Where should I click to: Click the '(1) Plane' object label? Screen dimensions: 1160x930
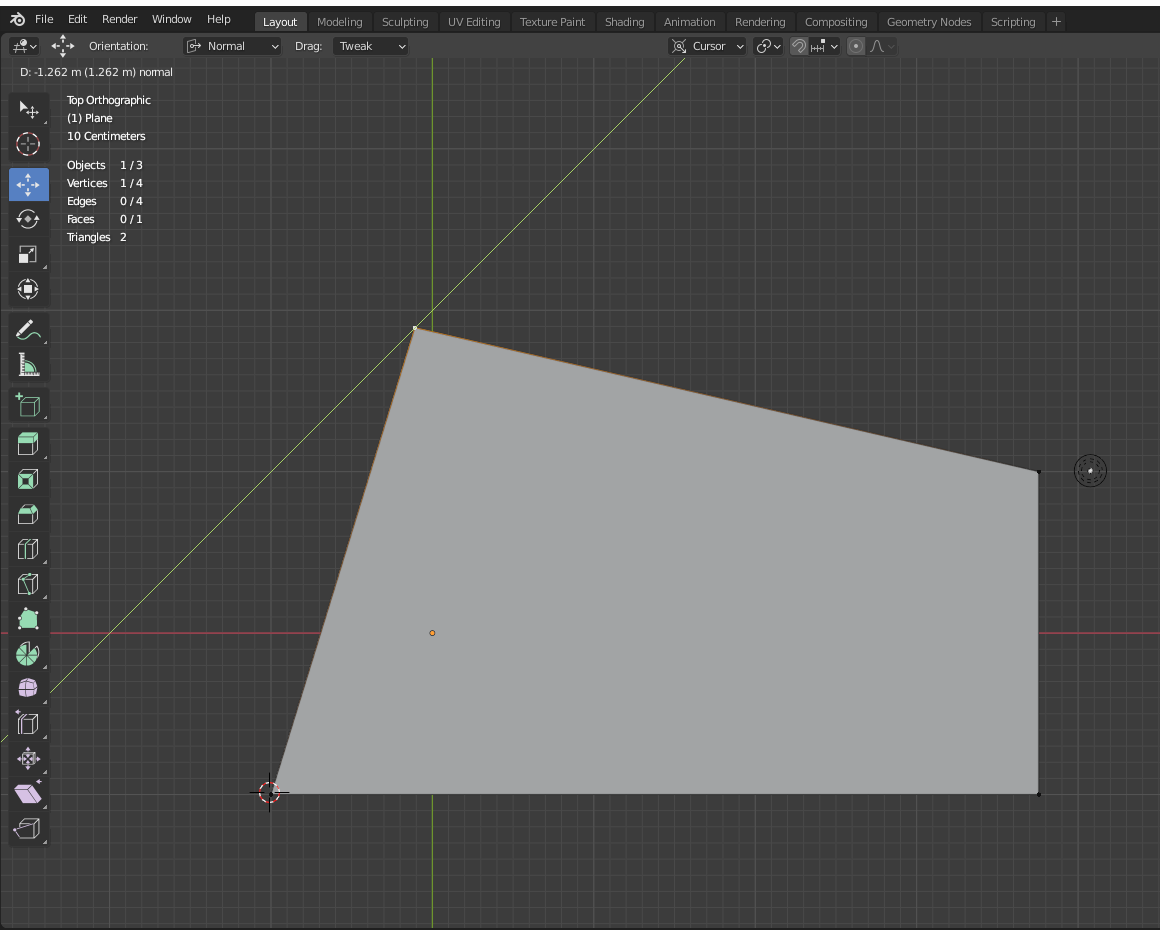(90, 118)
